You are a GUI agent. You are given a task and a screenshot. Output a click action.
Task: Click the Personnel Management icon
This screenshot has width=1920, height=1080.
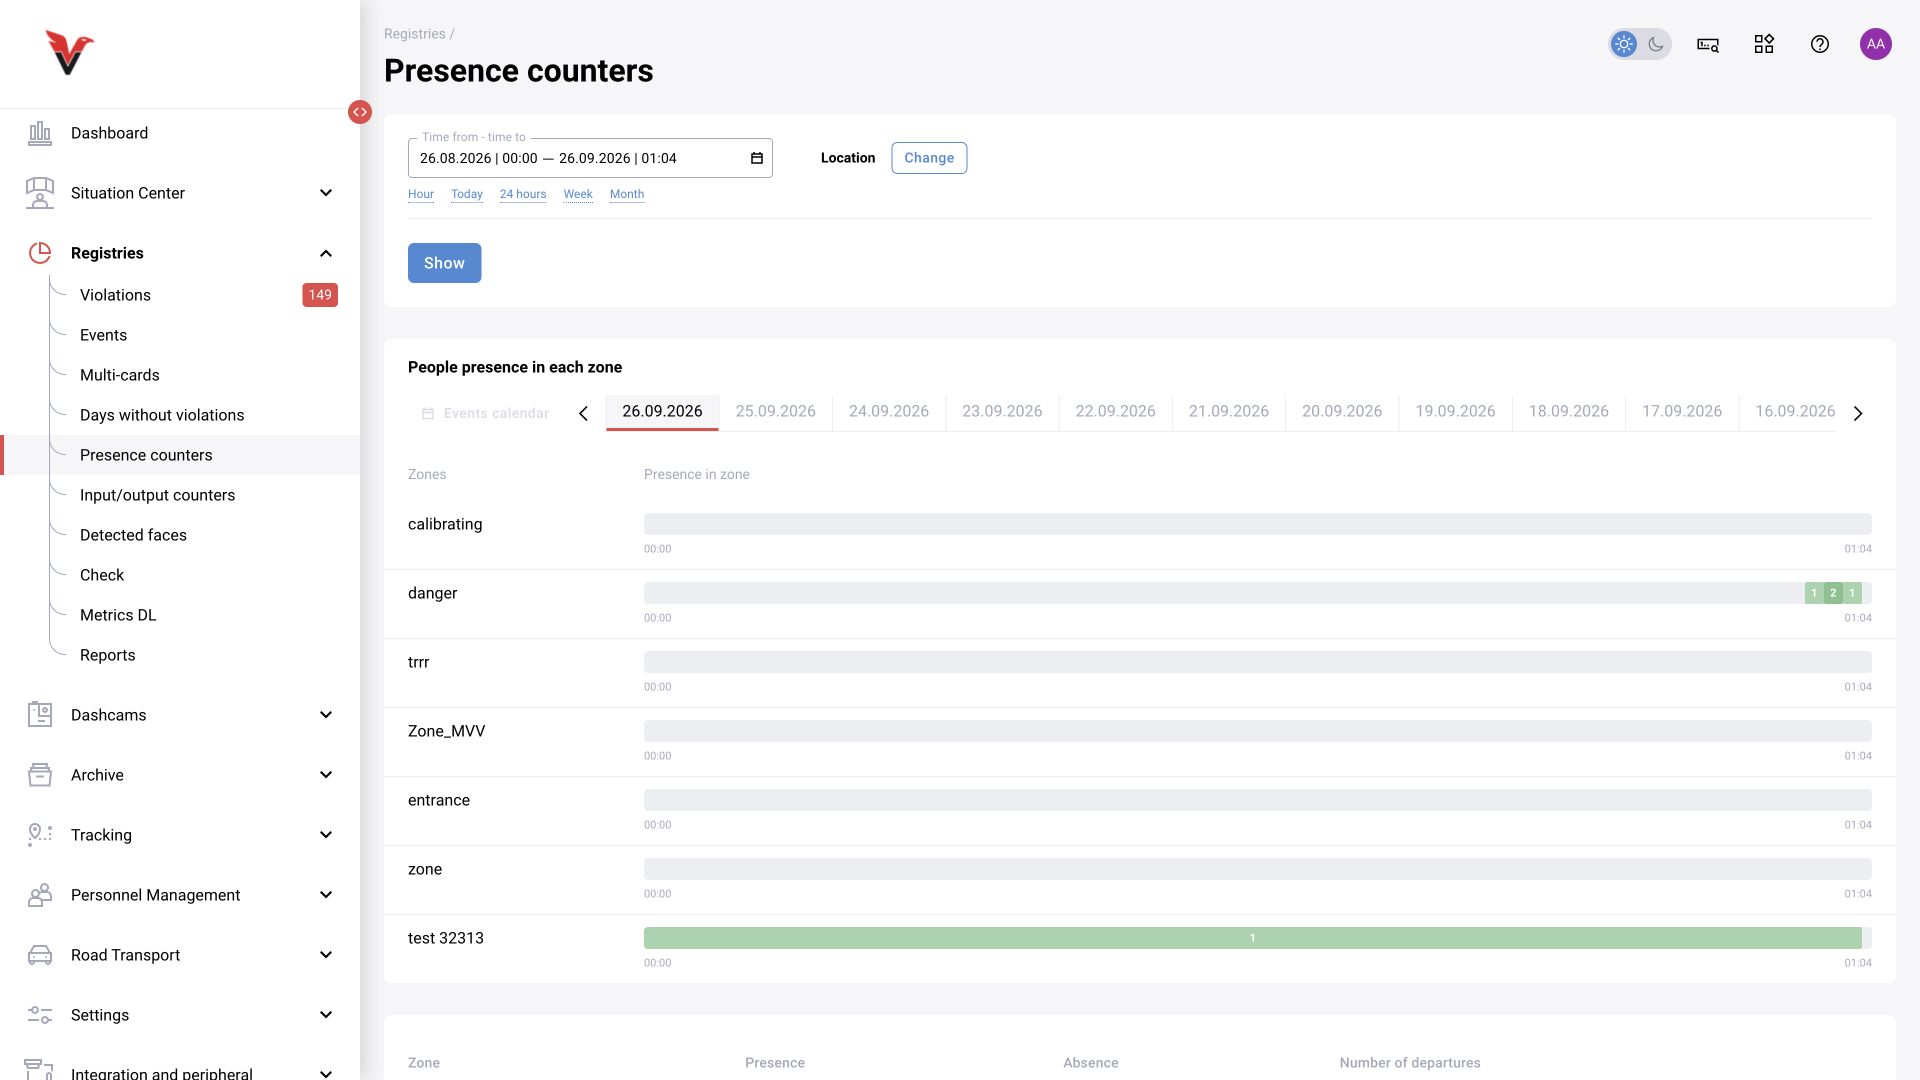pyautogui.click(x=40, y=895)
